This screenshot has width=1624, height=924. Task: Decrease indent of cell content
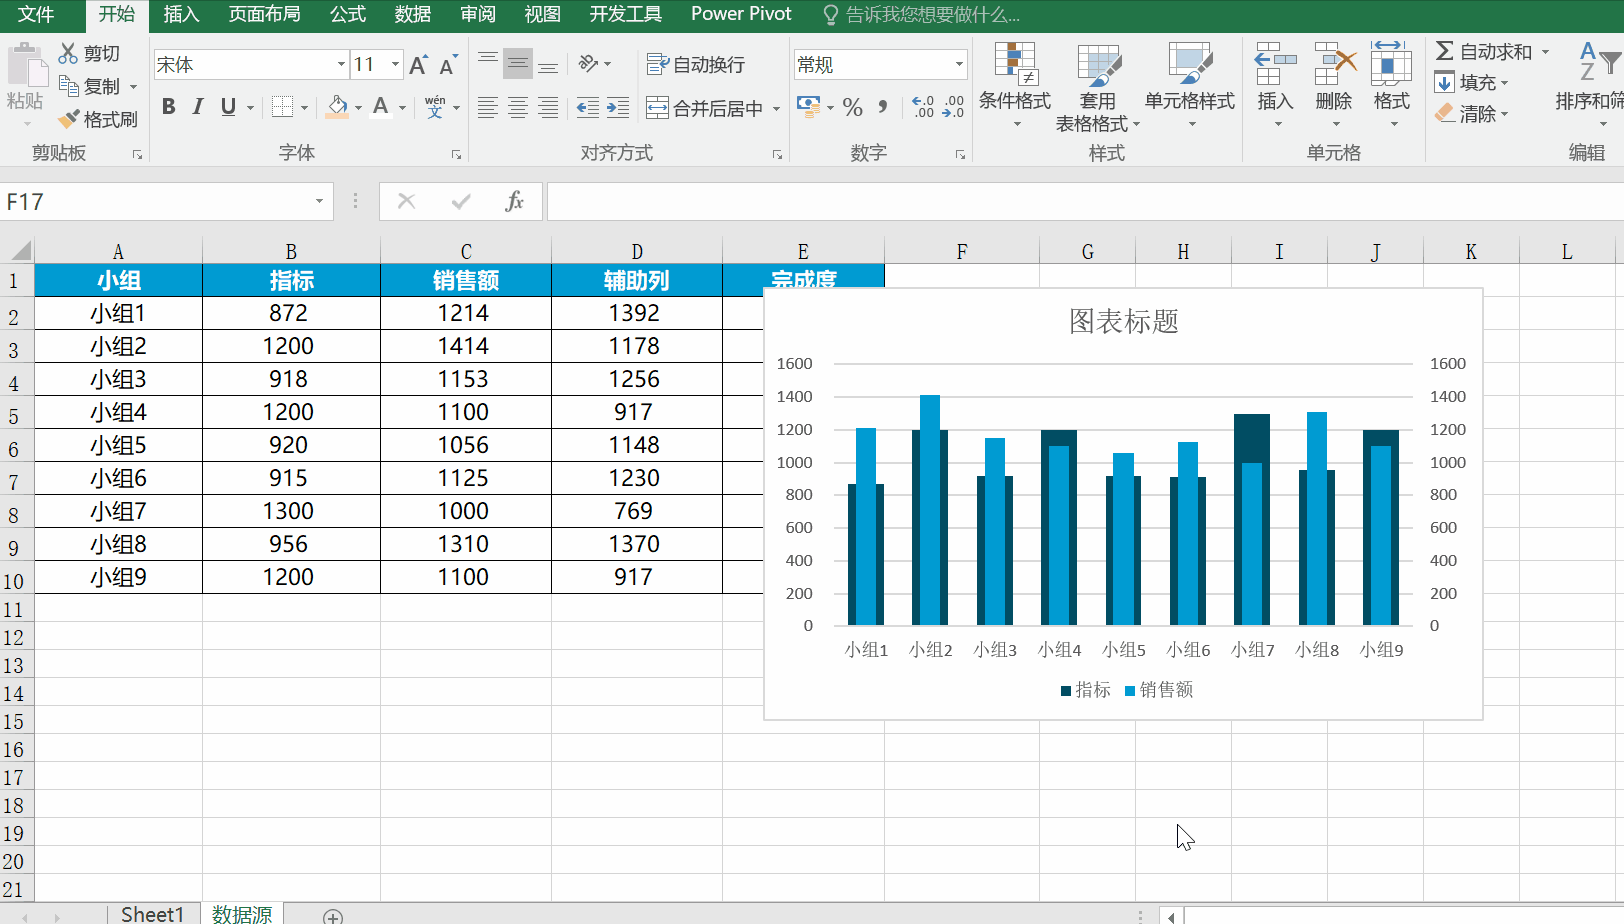588,108
